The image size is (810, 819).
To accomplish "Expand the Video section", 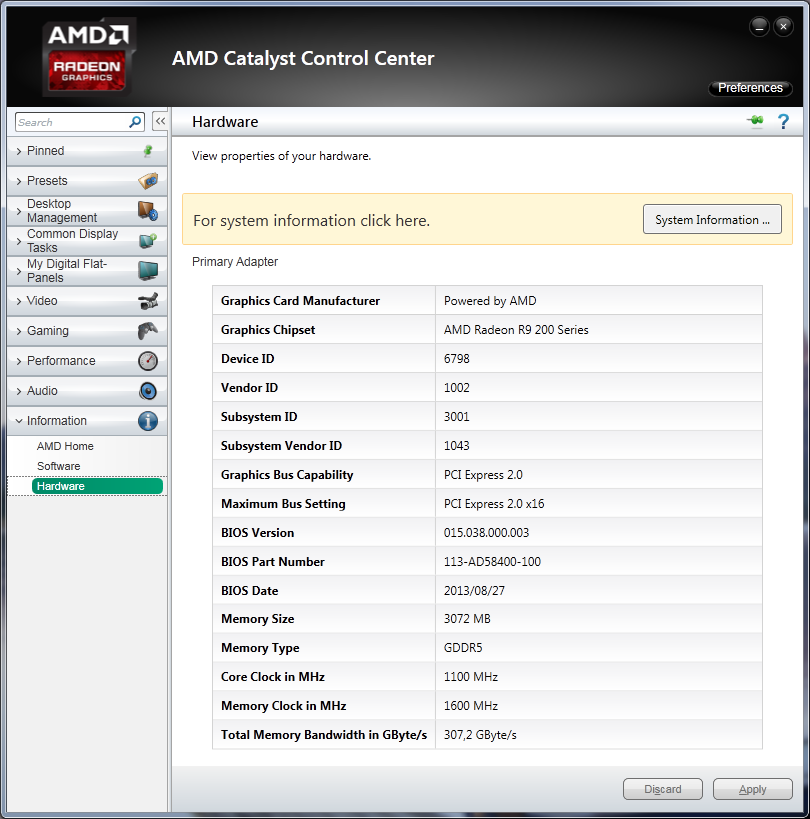I will tap(87, 301).
